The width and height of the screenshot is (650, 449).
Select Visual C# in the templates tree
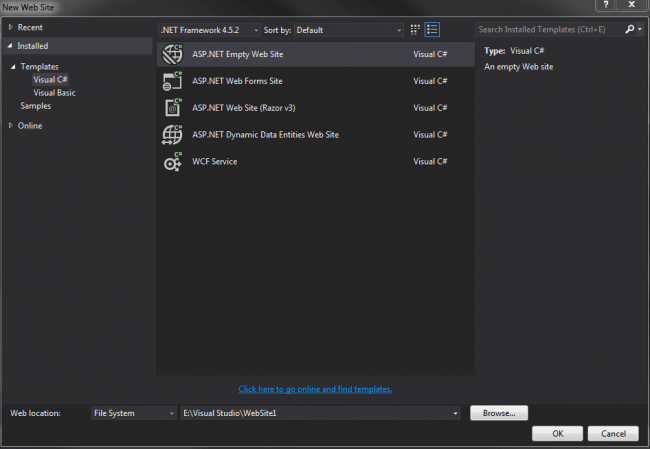(x=50, y=79)
